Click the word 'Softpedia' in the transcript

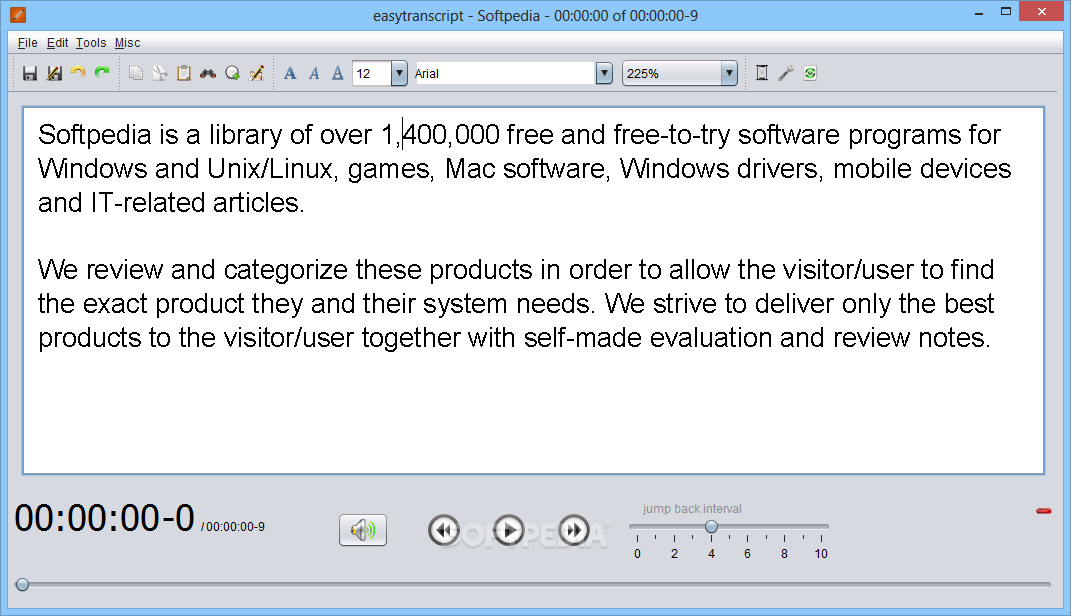click(x=94, y=135)
